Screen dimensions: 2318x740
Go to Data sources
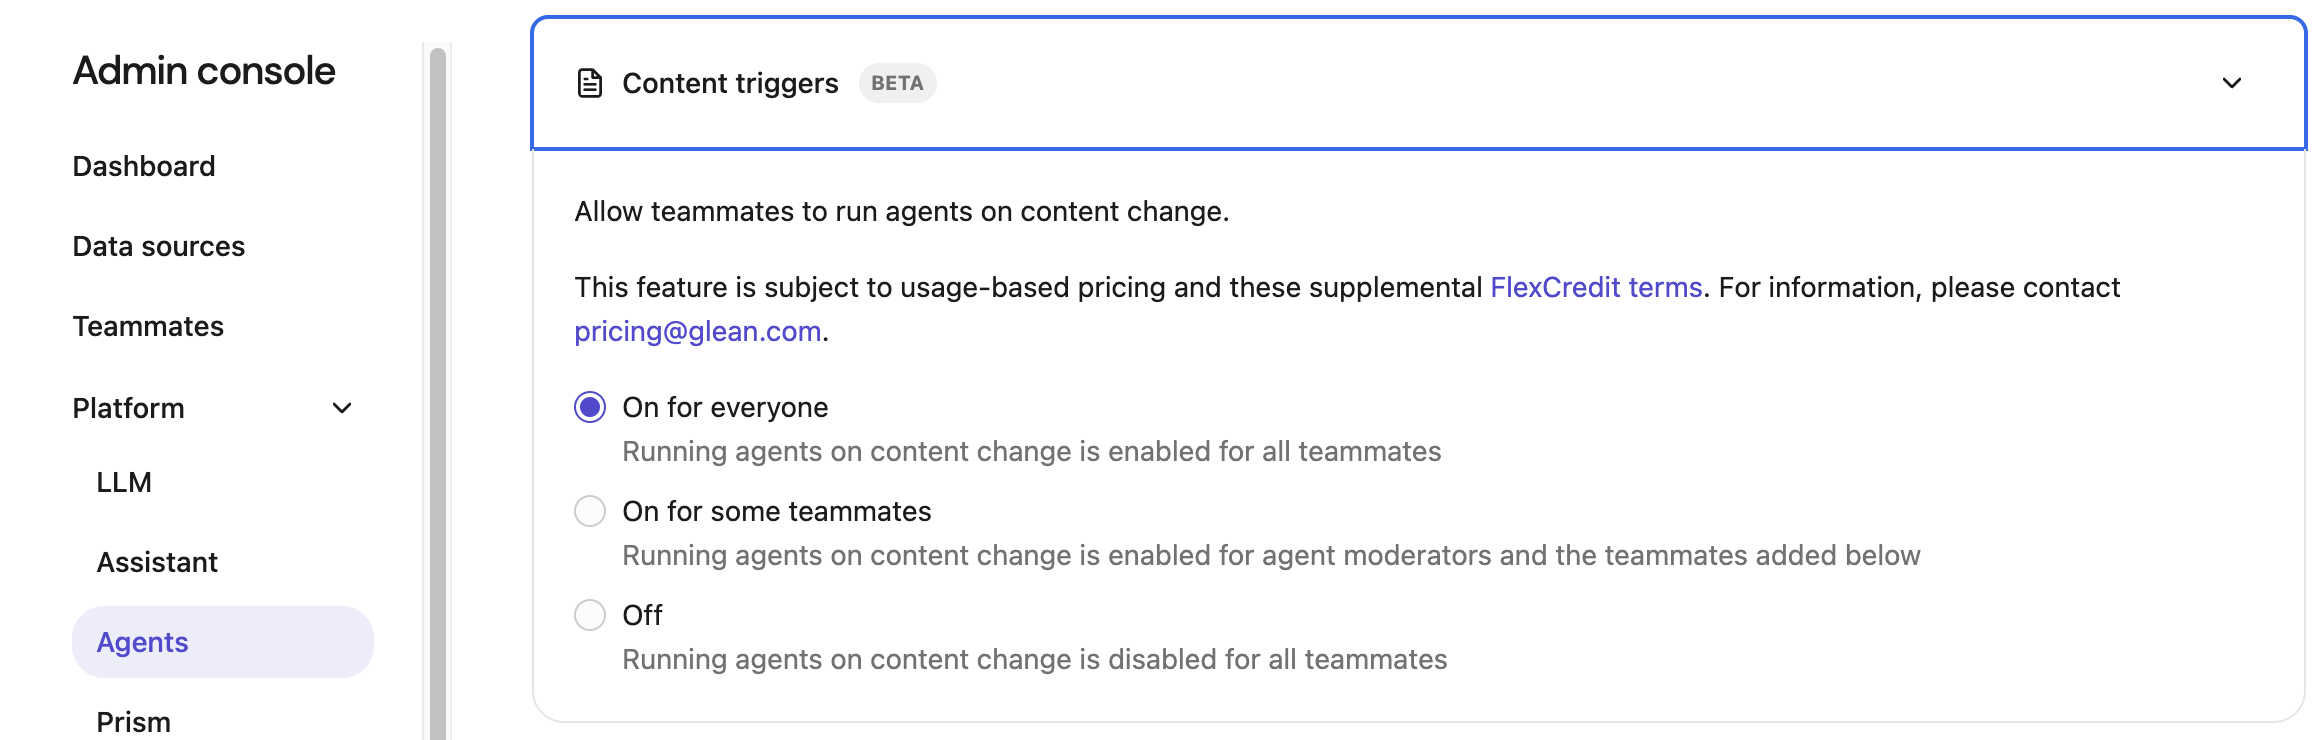pyautogui.click(x=159, y=246)
